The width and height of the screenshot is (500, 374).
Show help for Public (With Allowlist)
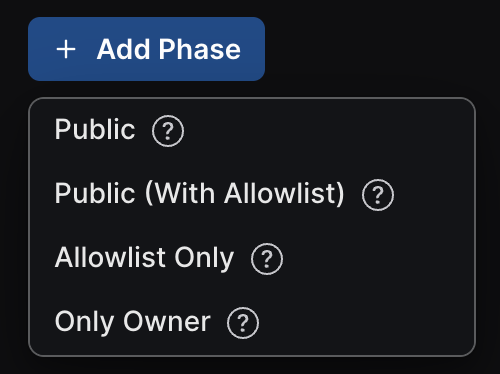coord(378,195)
